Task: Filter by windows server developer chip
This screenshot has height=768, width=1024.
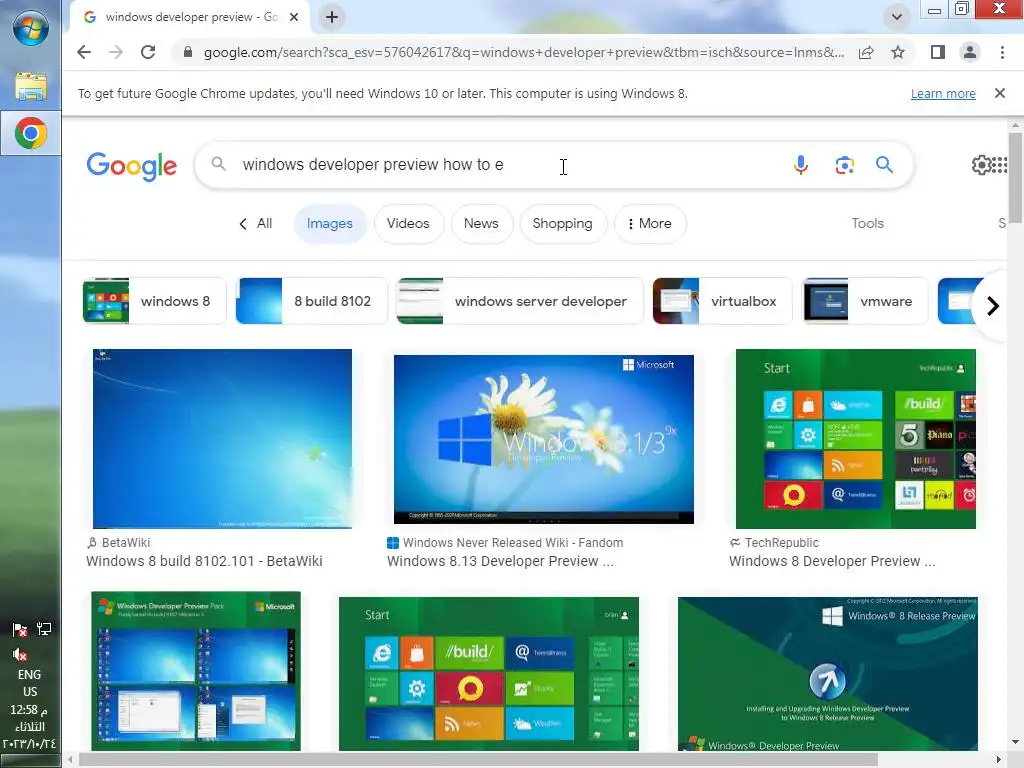Action: [520, 301]
